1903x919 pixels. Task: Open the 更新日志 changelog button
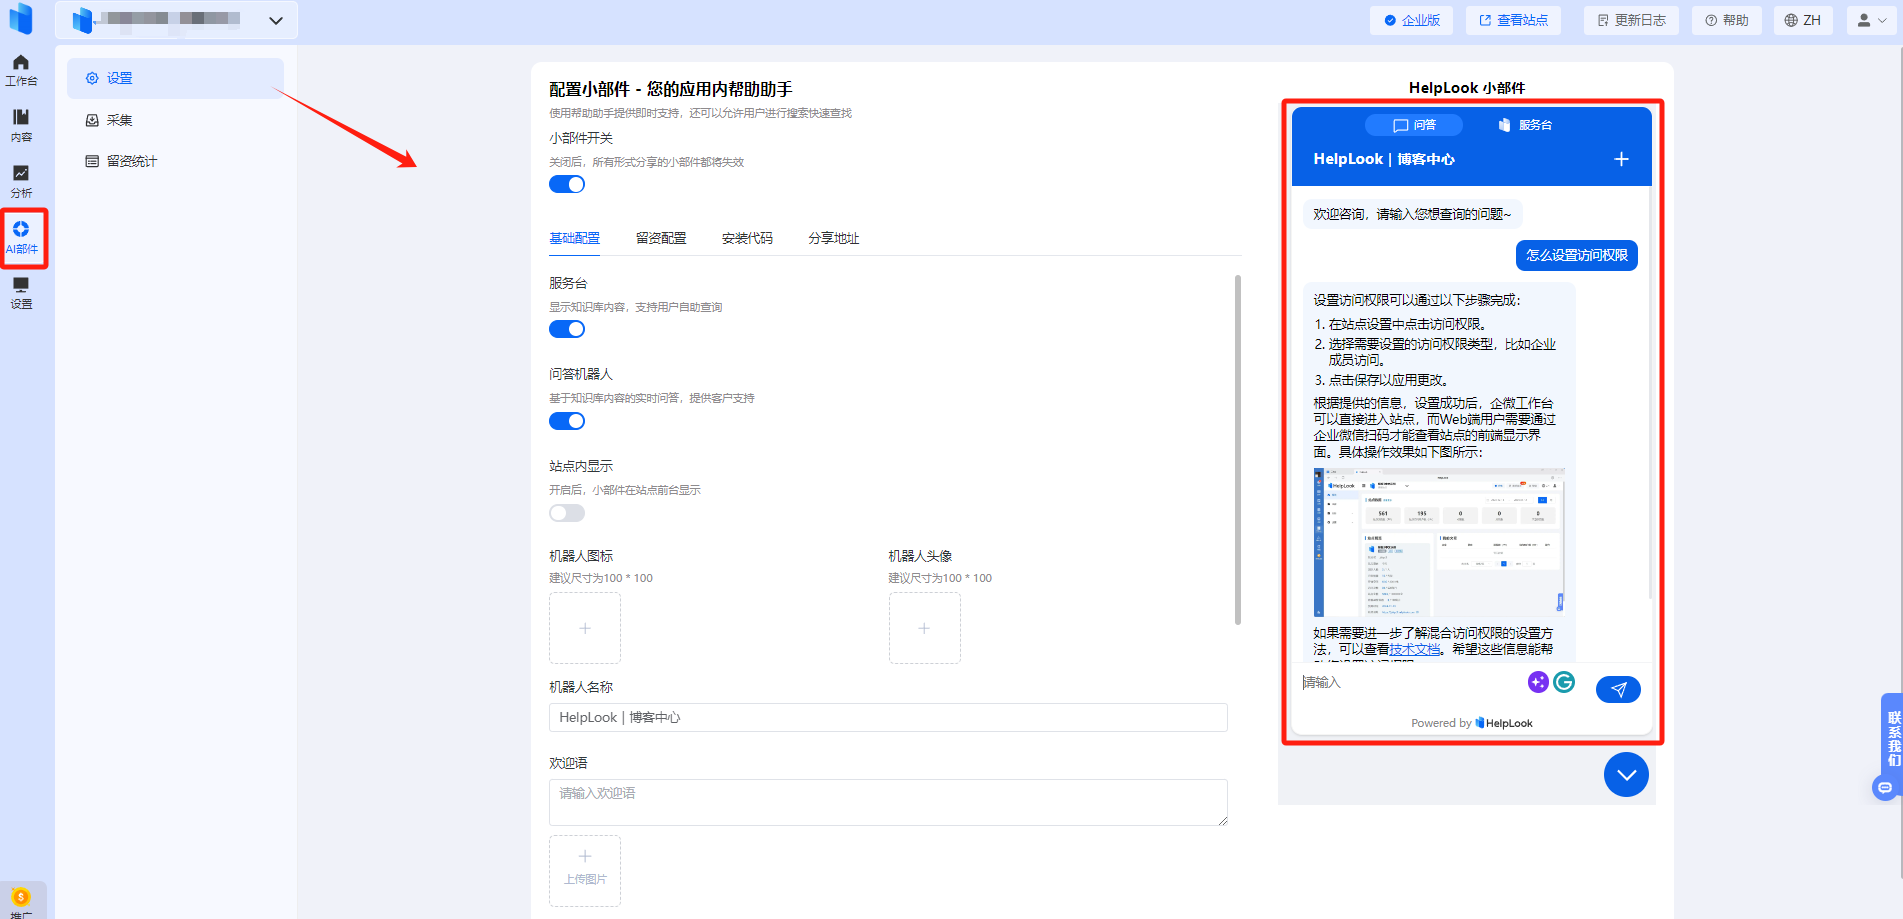point(1631,20)
